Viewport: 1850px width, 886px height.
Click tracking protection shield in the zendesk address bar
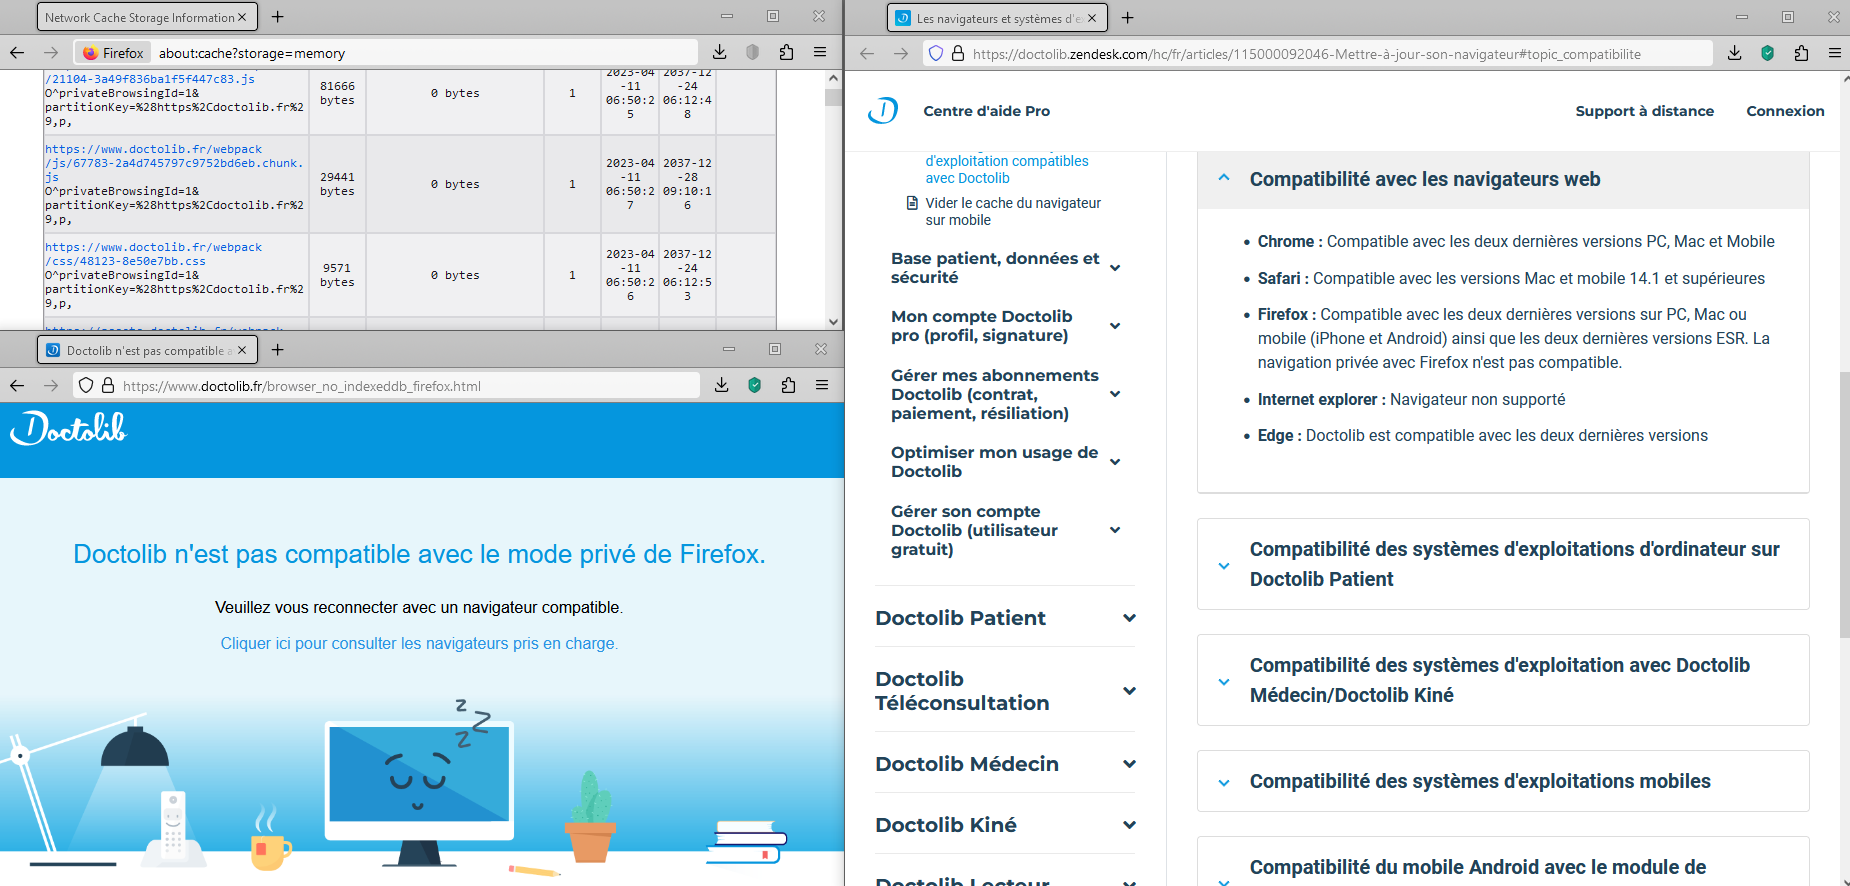click(x=936, y=54)
